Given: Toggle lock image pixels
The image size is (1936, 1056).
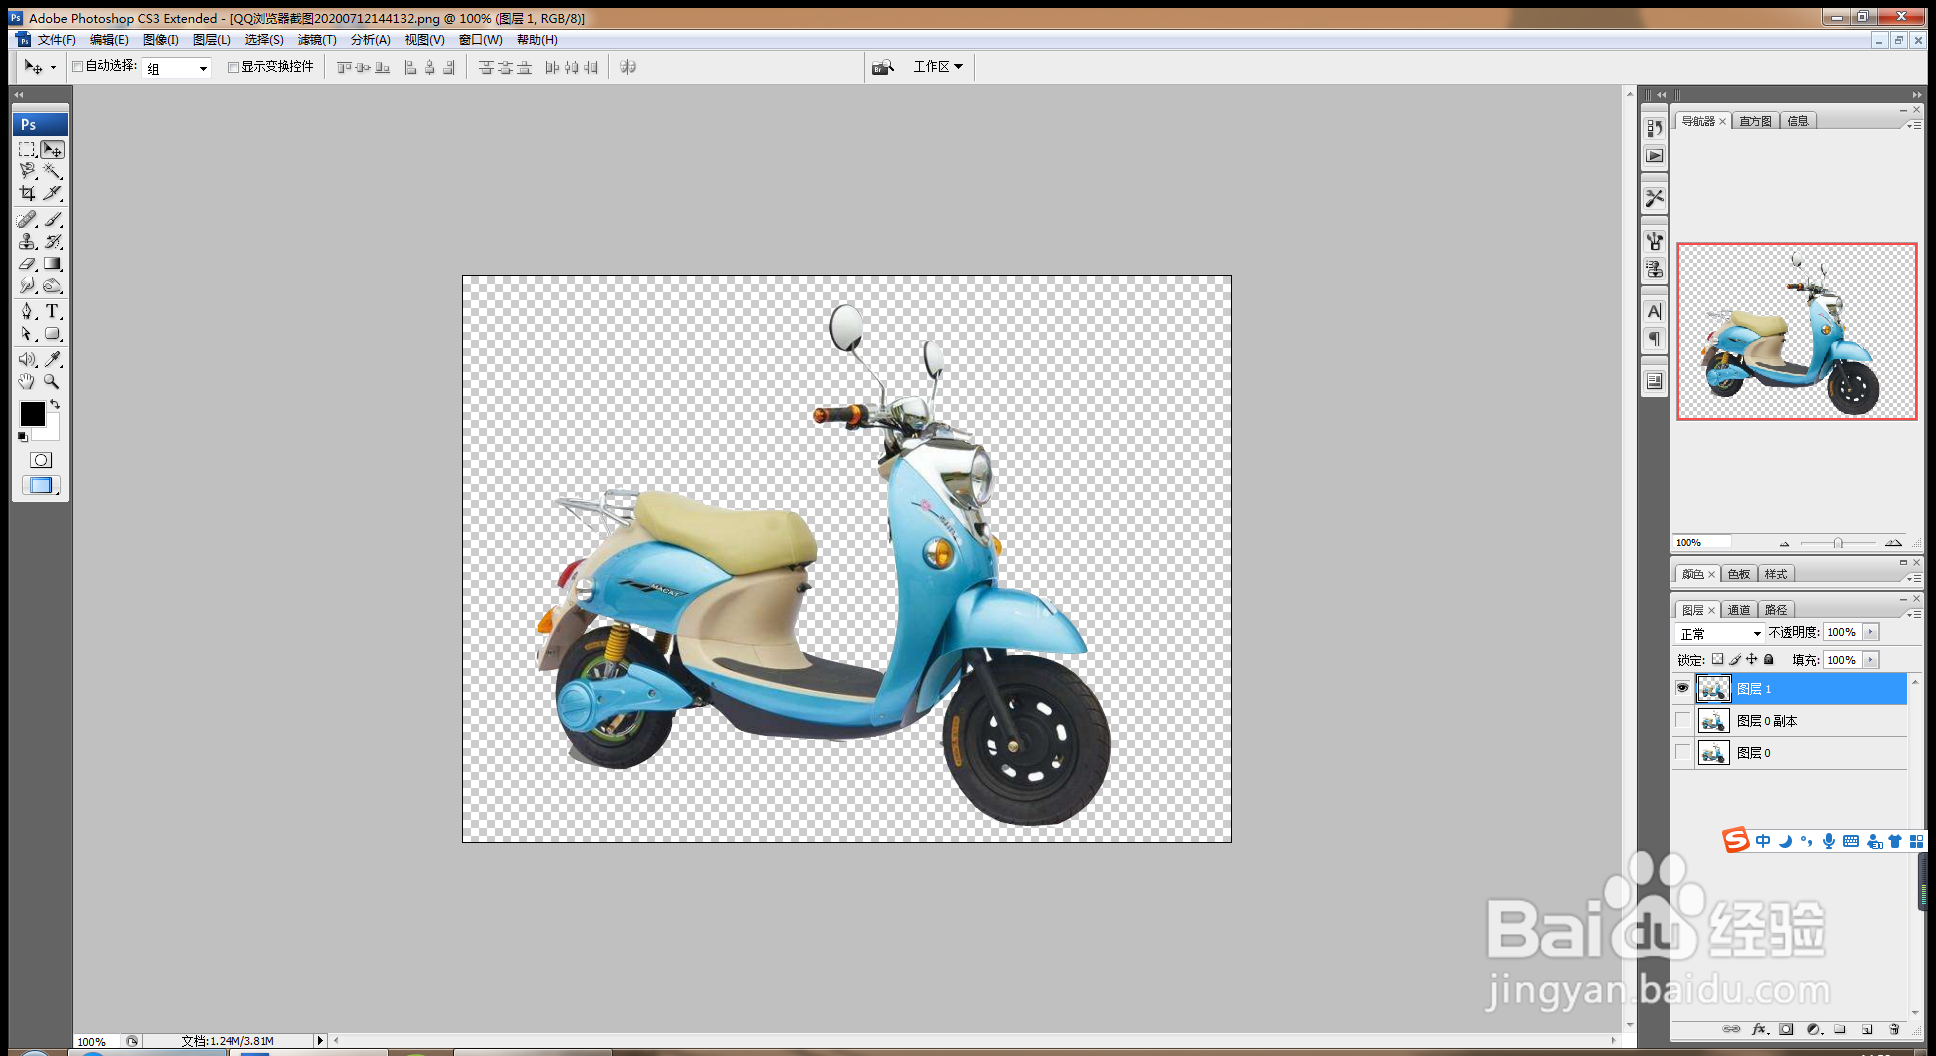Looking at the screenshot, I should (x=1735, y=659).
